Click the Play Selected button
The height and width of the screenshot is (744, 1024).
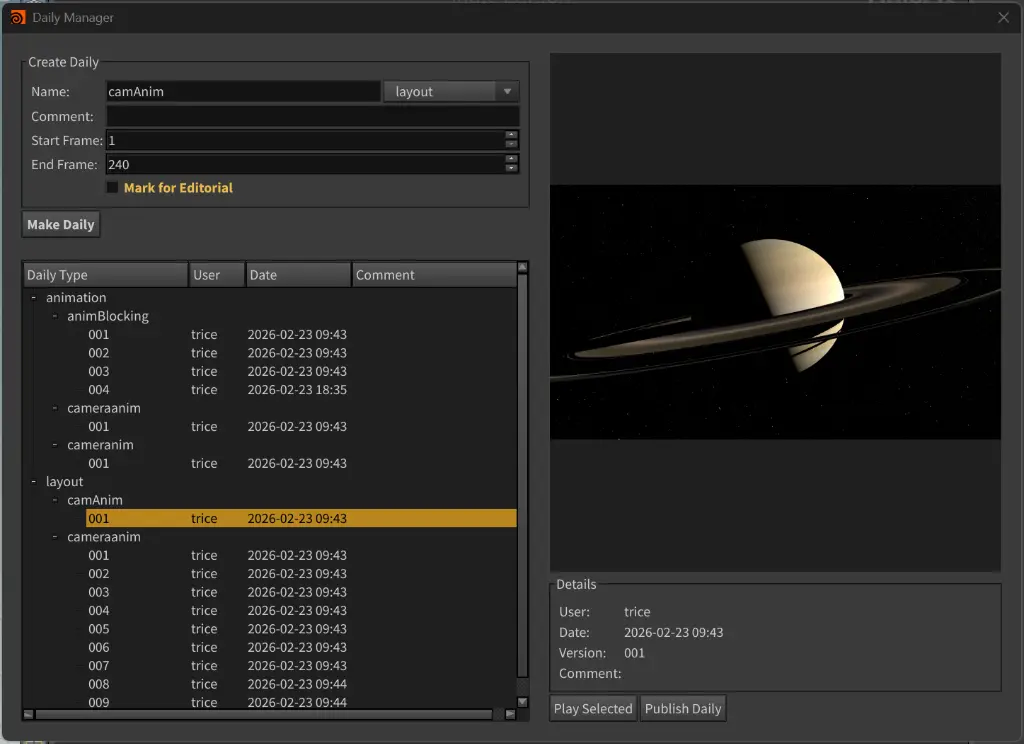(593, 709)
